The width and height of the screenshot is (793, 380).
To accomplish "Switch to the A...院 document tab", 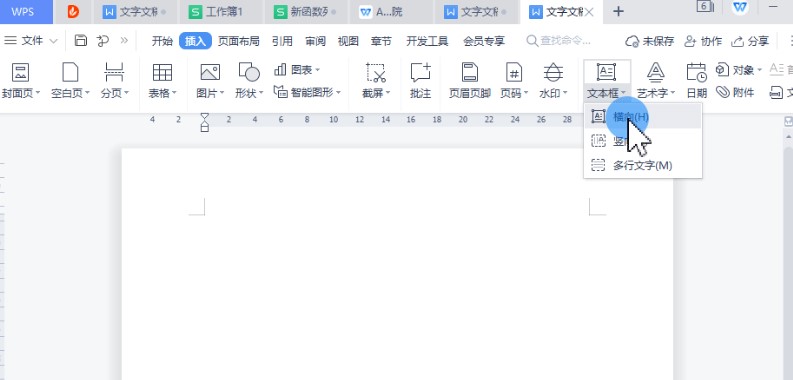I will 390,12.
